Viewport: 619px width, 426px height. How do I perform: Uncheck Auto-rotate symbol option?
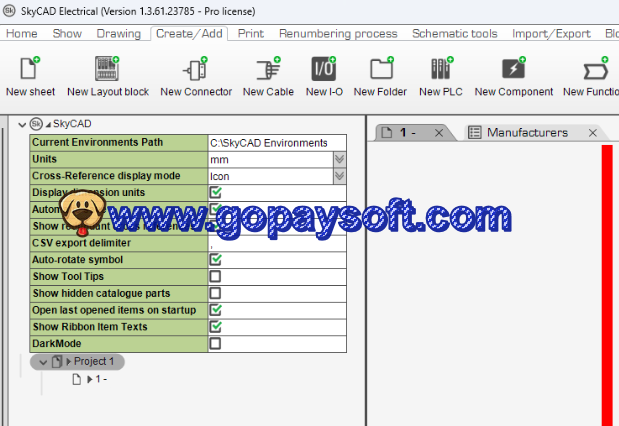215,259
